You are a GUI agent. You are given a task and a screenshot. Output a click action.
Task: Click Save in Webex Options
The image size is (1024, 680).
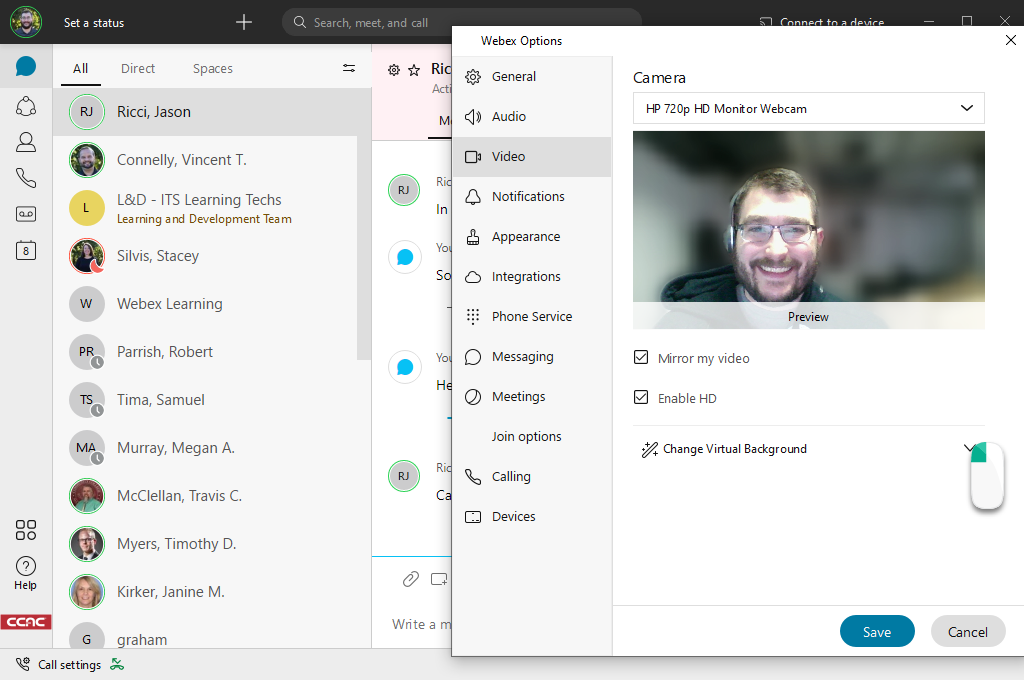click(x=876, y=632)
